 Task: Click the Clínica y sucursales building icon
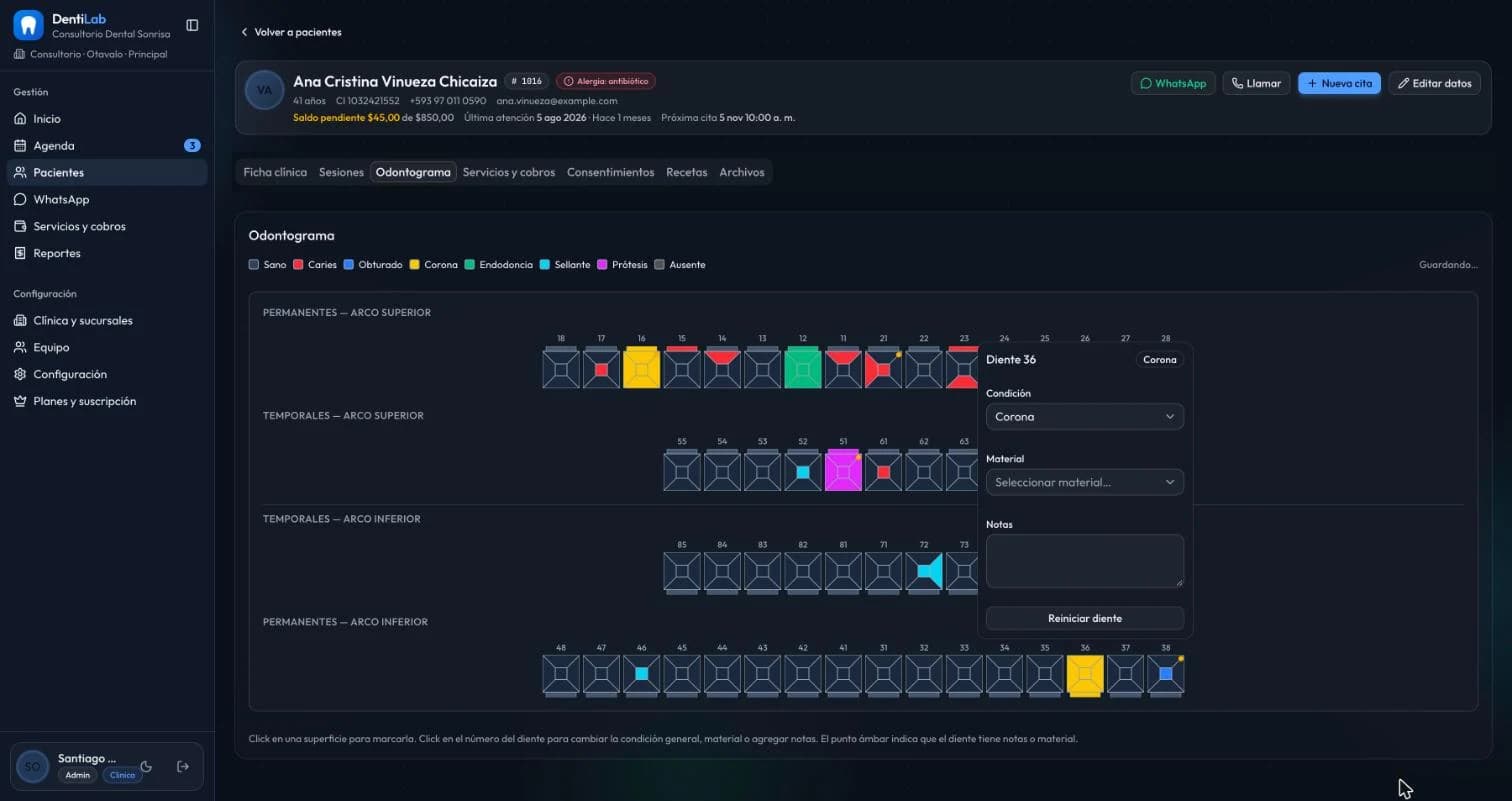point(20,321)
